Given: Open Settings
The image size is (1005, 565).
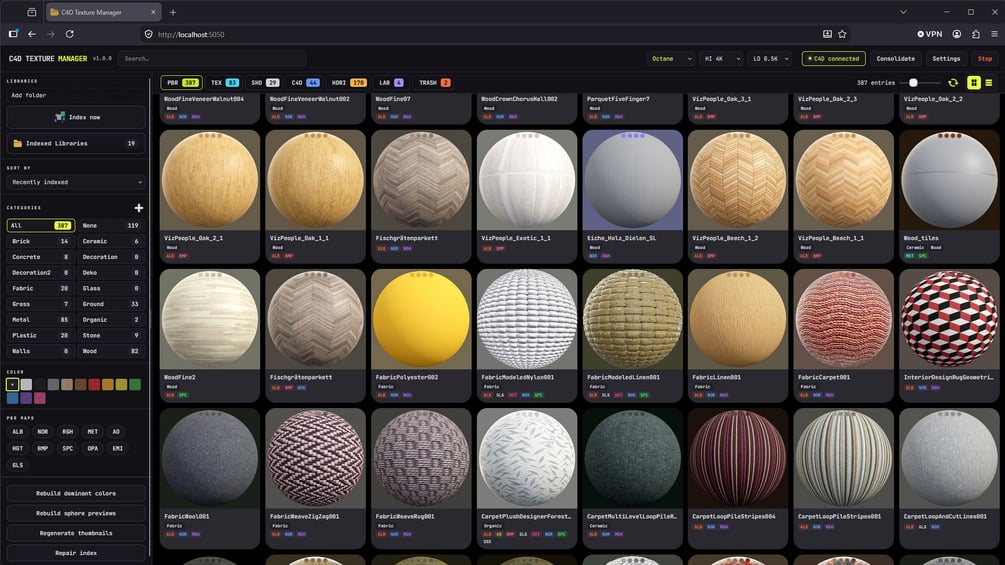Looking at the screenshot, I should point(946,58).
